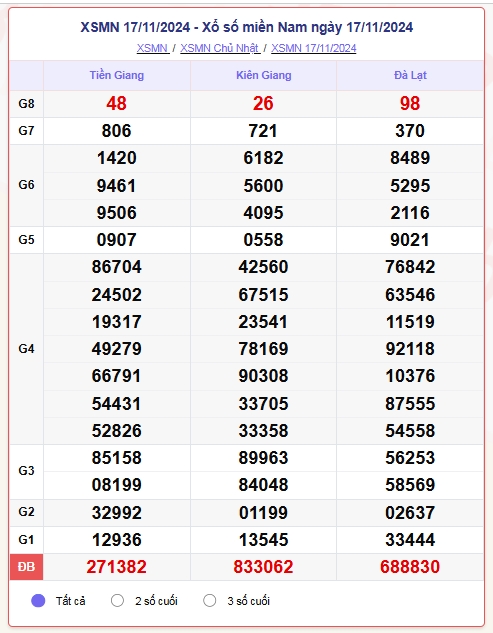This screenshot has height=633, width=493.
Task: Click Kiên Giang special prize 833062
Action: [x=263, y=567]
